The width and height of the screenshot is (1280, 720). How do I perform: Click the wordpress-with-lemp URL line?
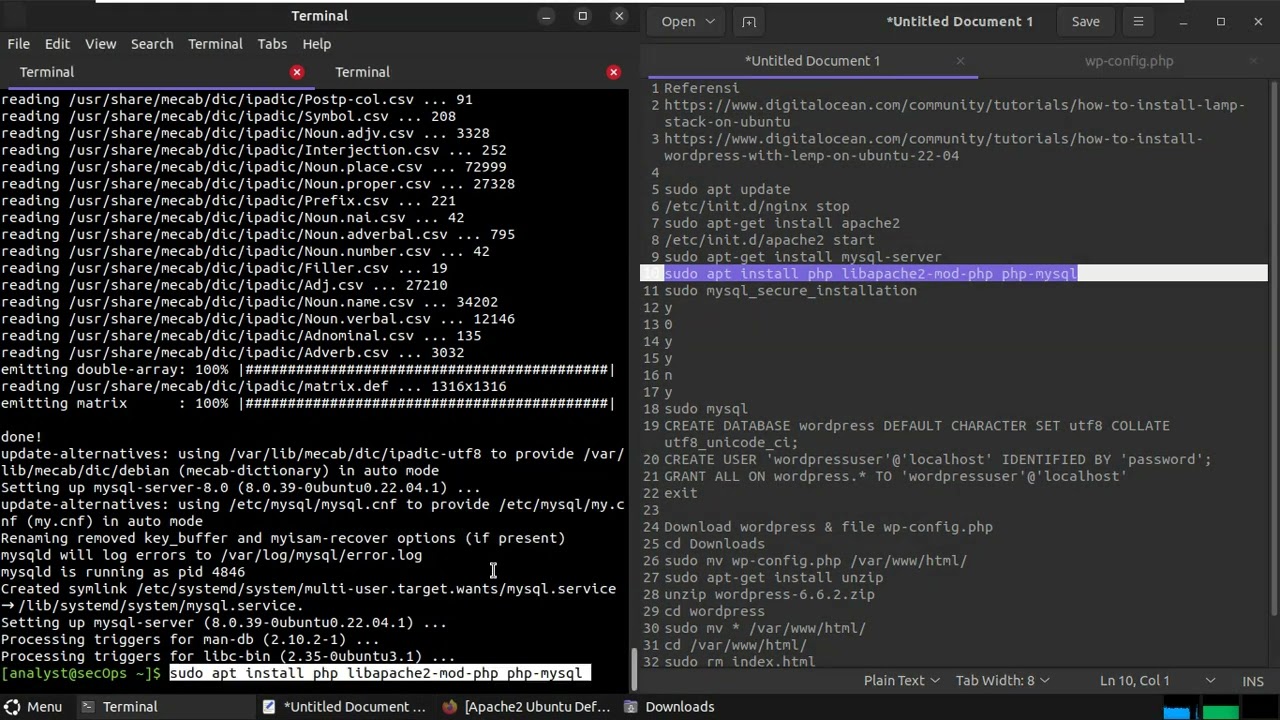tap(934, 147)
